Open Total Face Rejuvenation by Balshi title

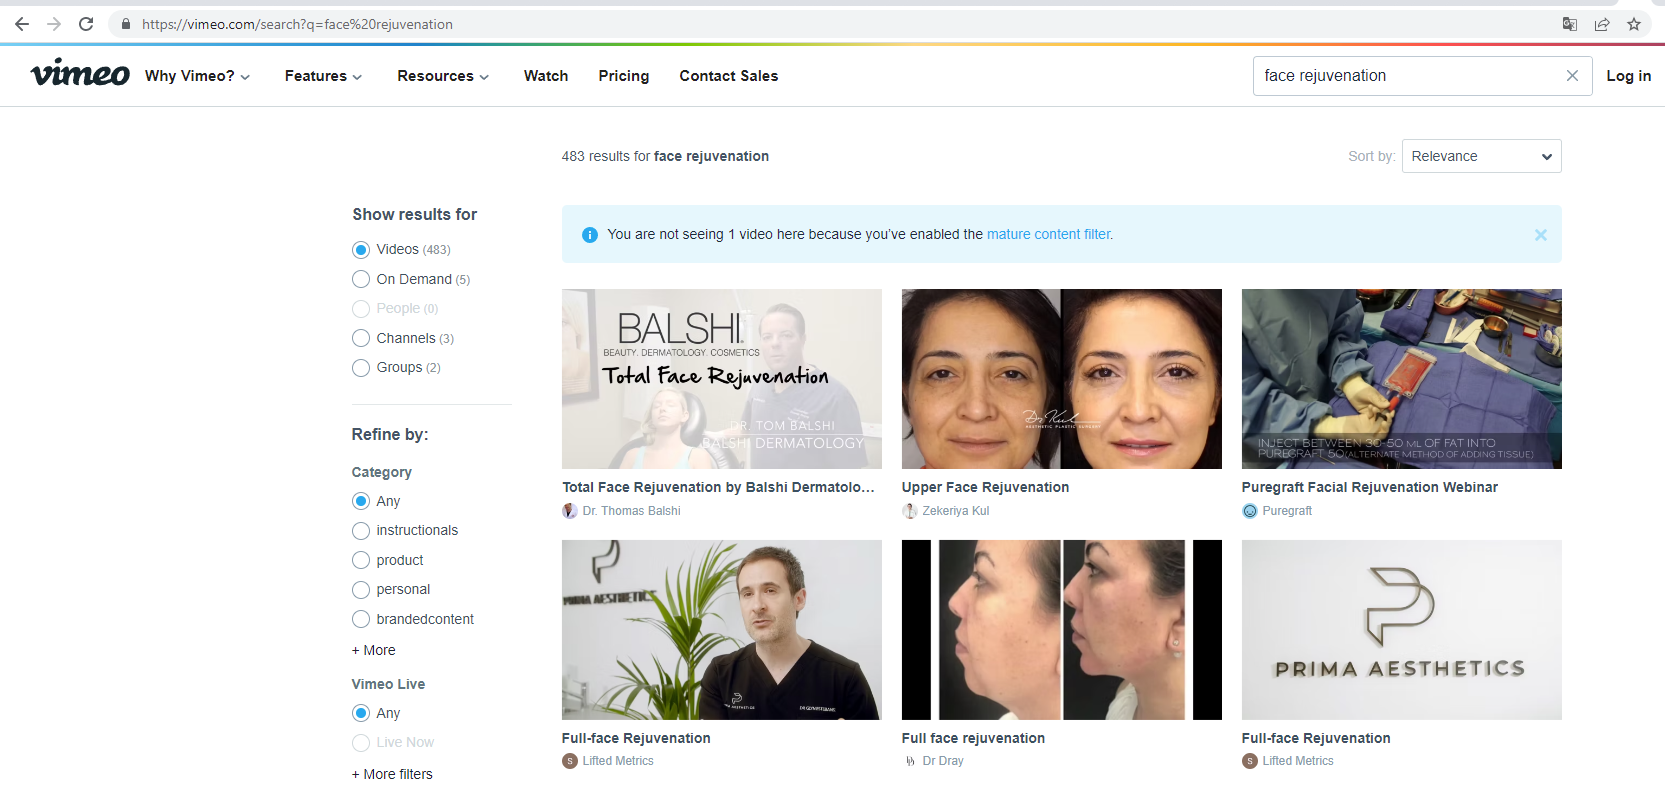point(718,487)
